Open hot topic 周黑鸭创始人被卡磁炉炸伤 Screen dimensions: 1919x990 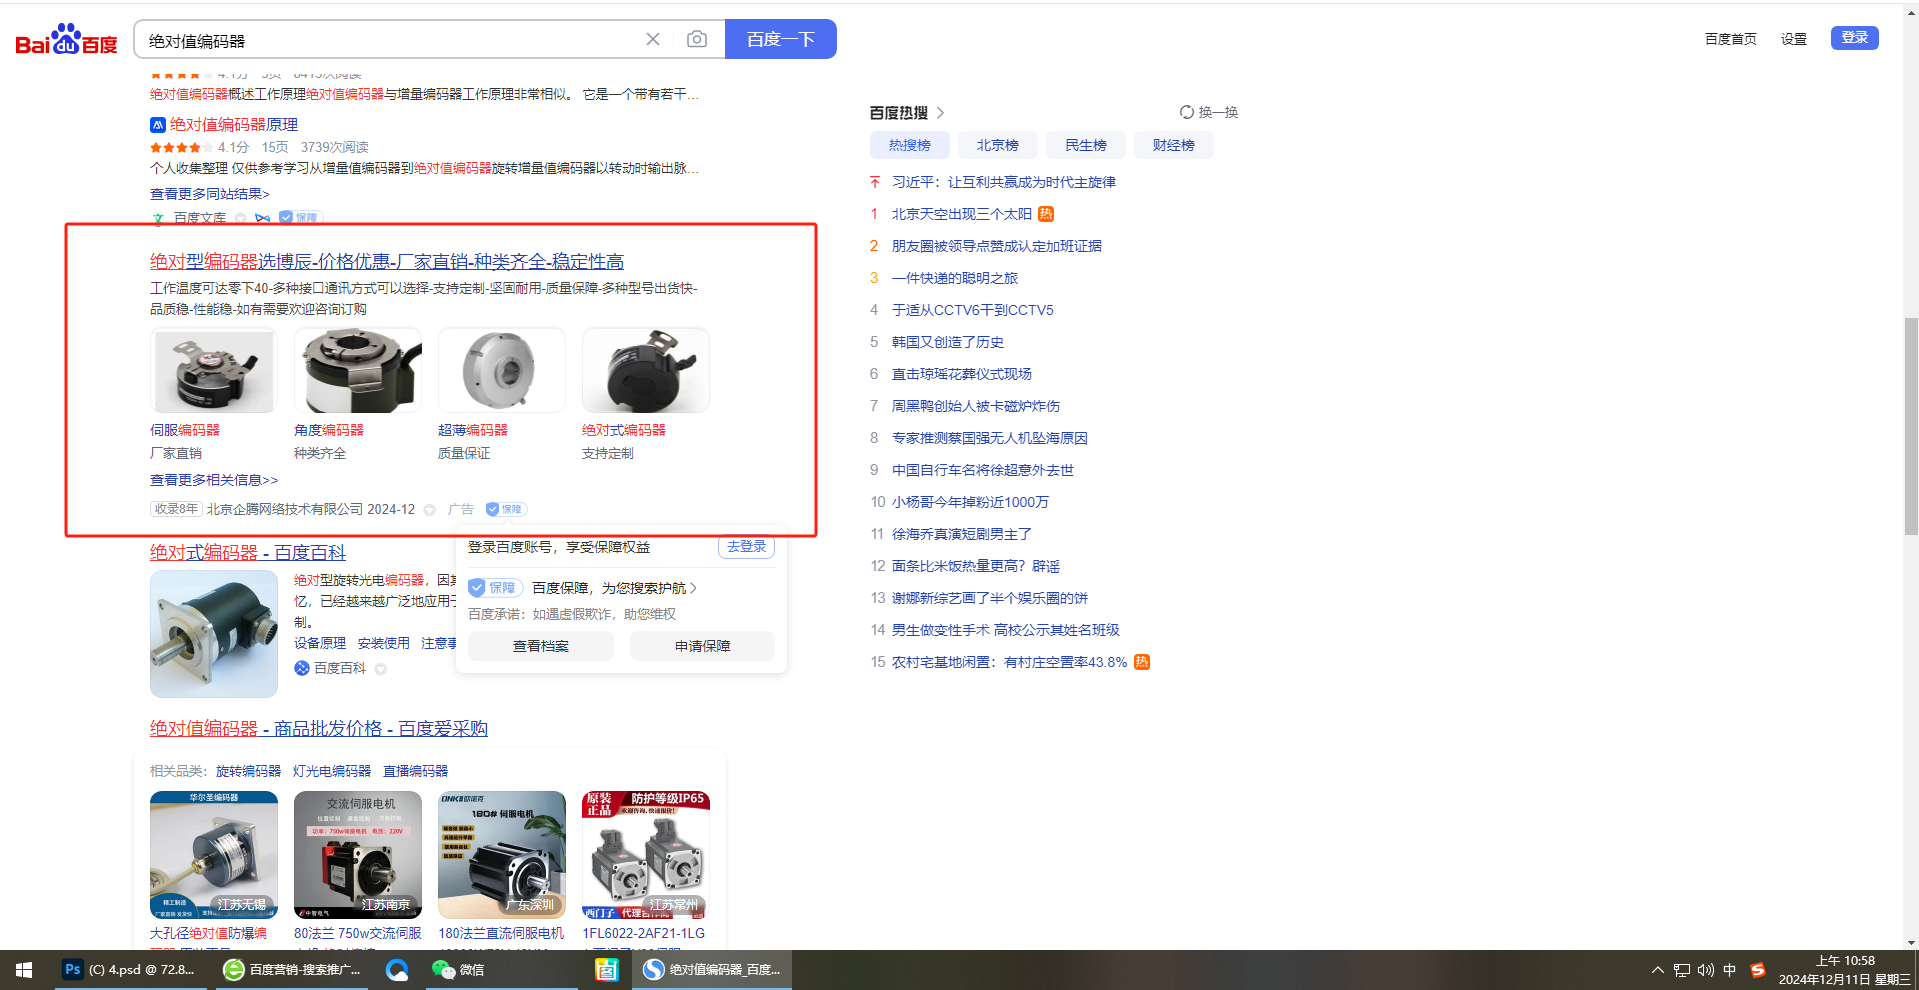point(976,406)
